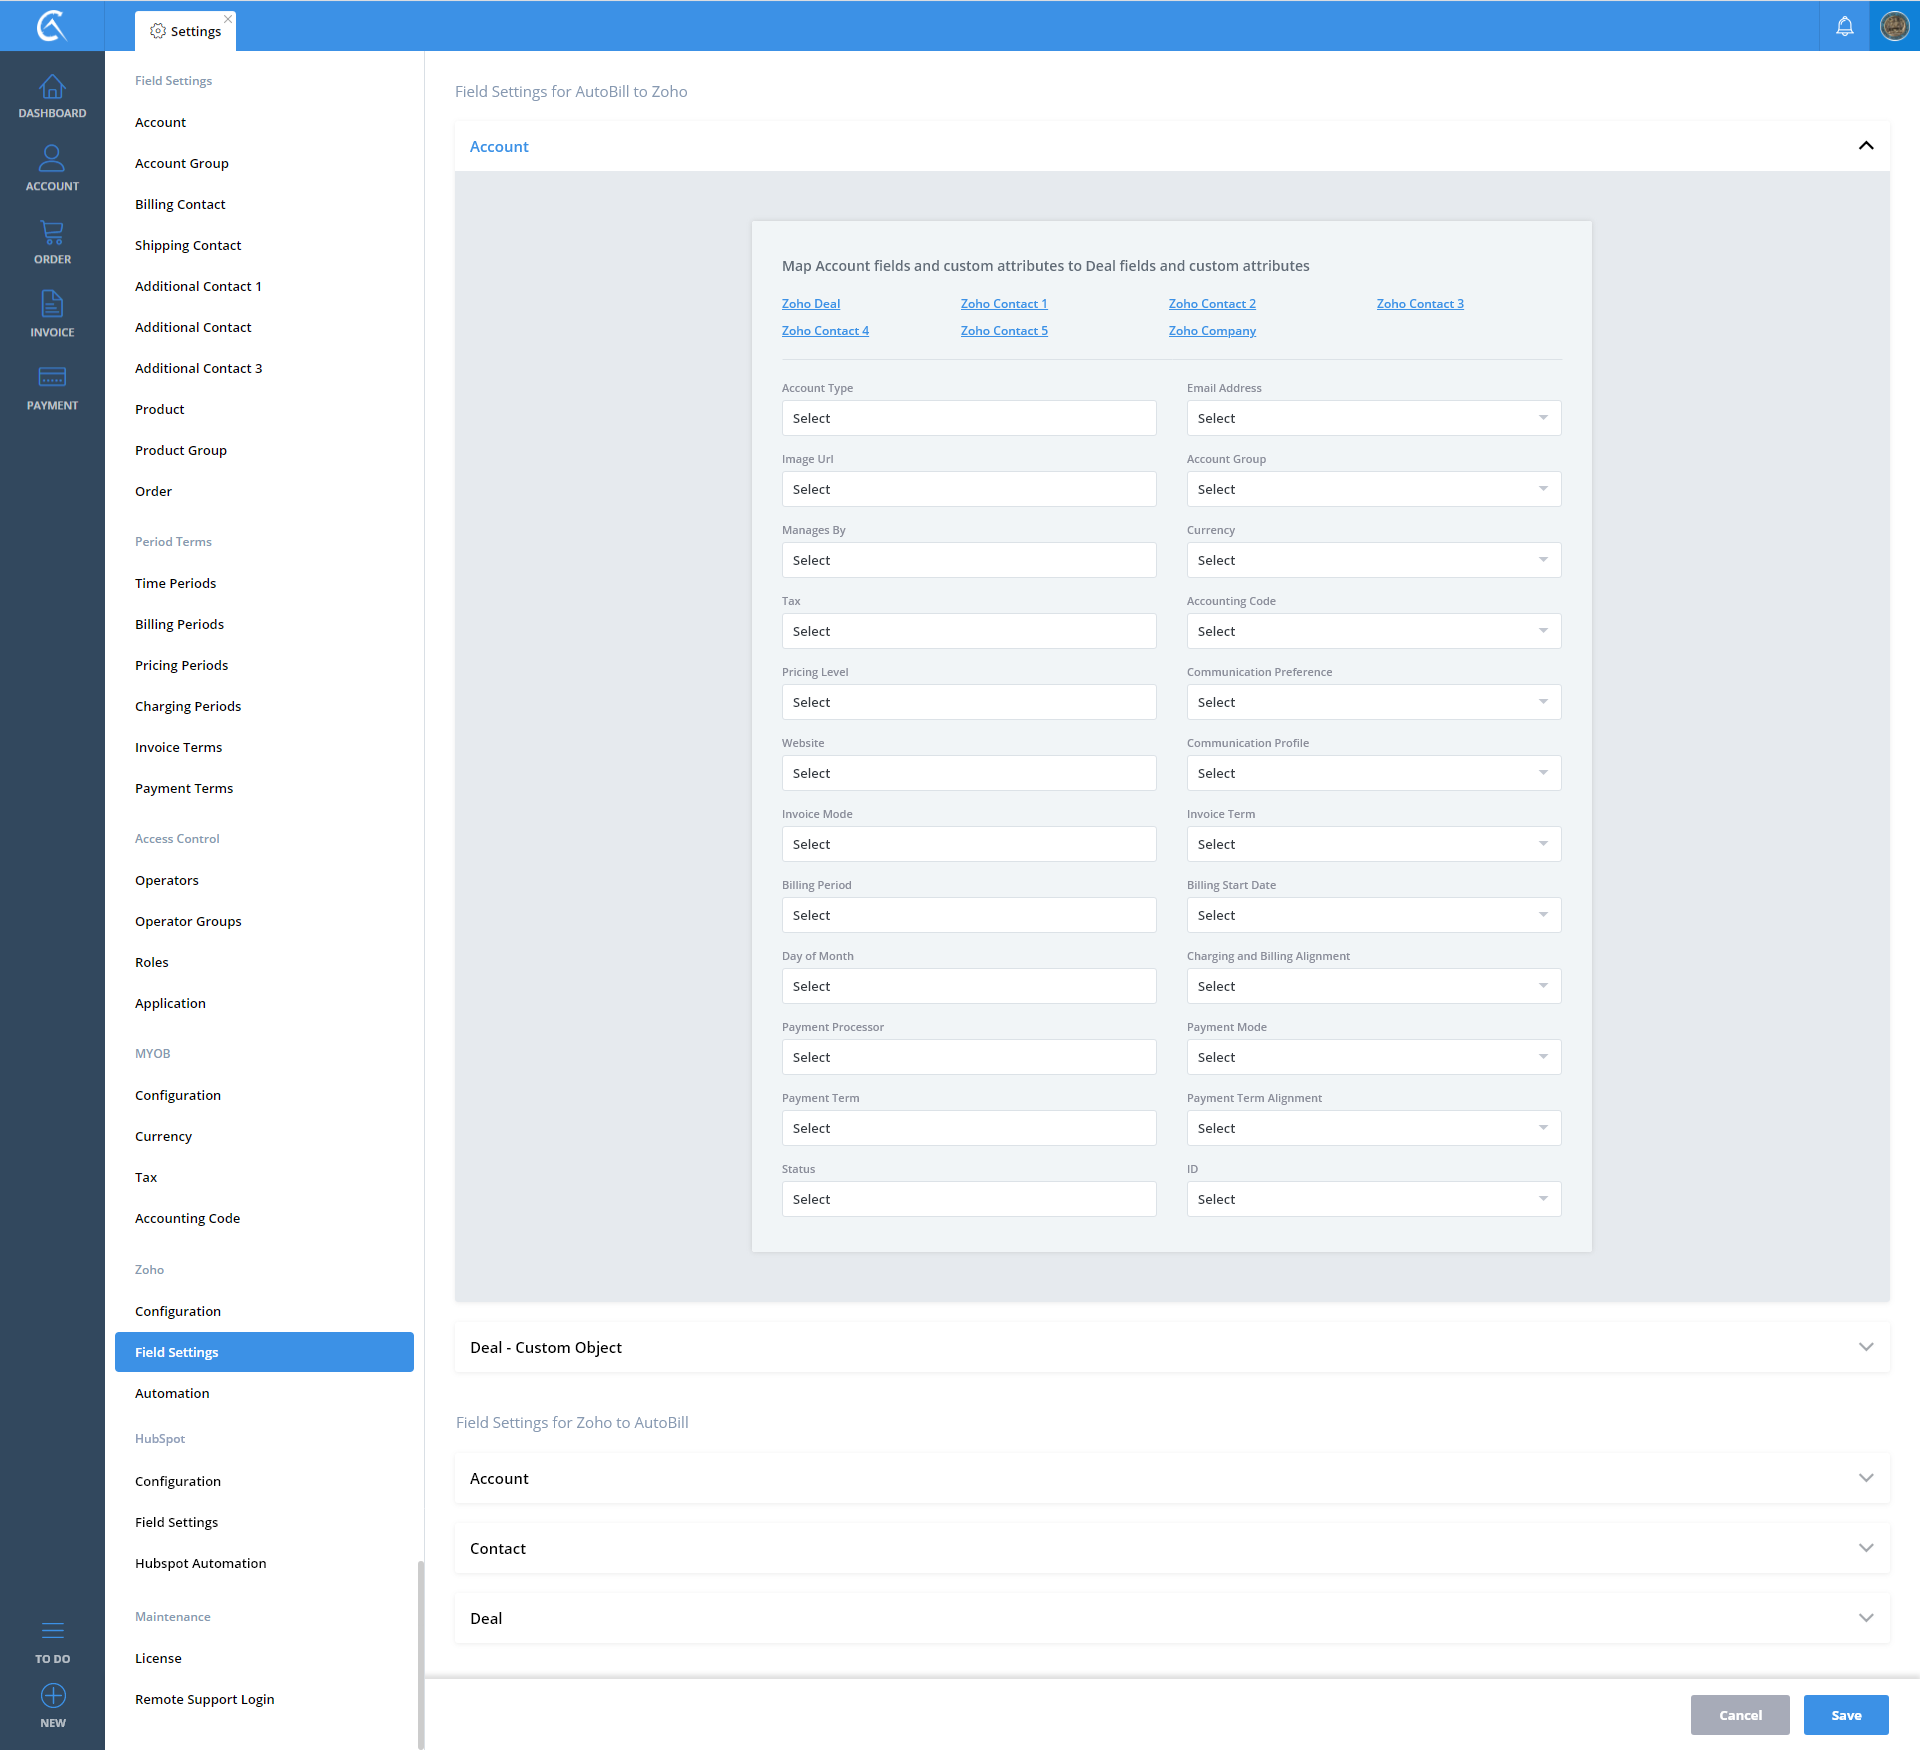Open the Payment card icon

point(52,377)
